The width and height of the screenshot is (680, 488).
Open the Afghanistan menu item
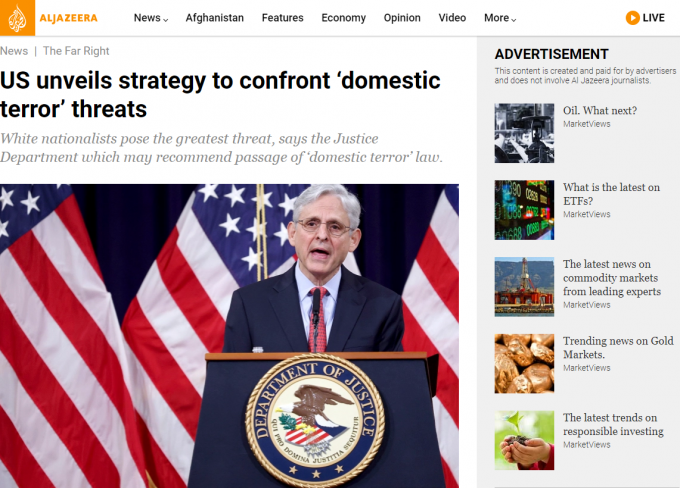click(x=215, y=18)
